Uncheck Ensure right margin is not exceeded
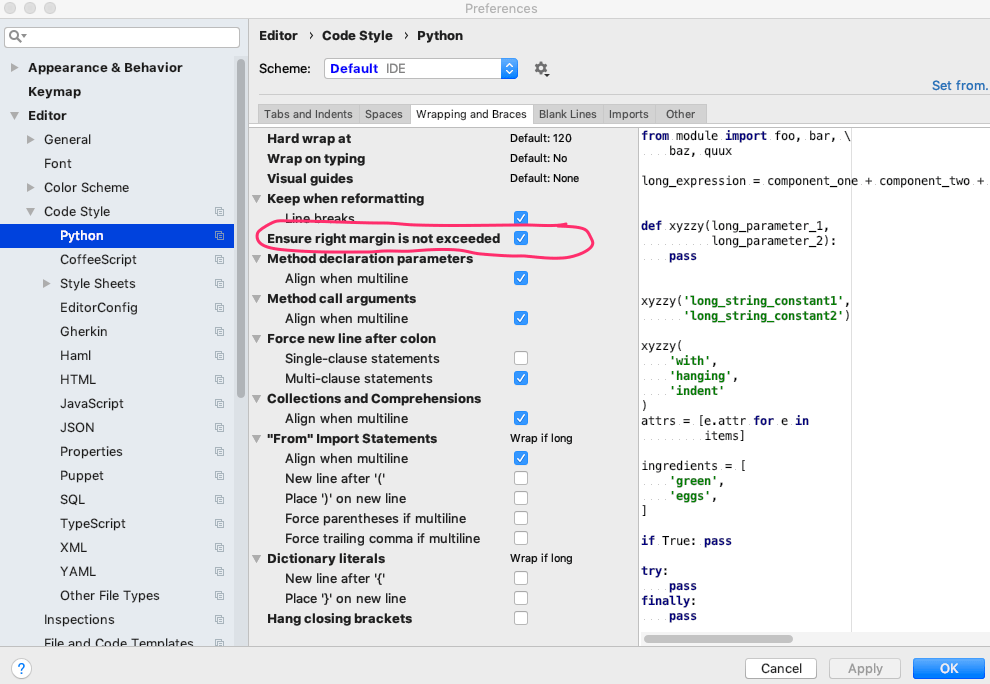Image resolution: width=990 pixels, height=684 pixels. click(x=520, y=238)
